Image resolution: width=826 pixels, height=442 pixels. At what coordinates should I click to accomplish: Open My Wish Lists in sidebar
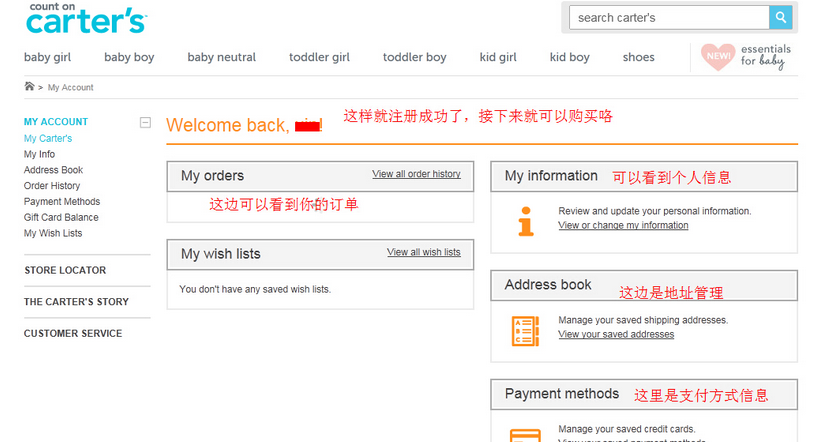(x=53, y=233)
